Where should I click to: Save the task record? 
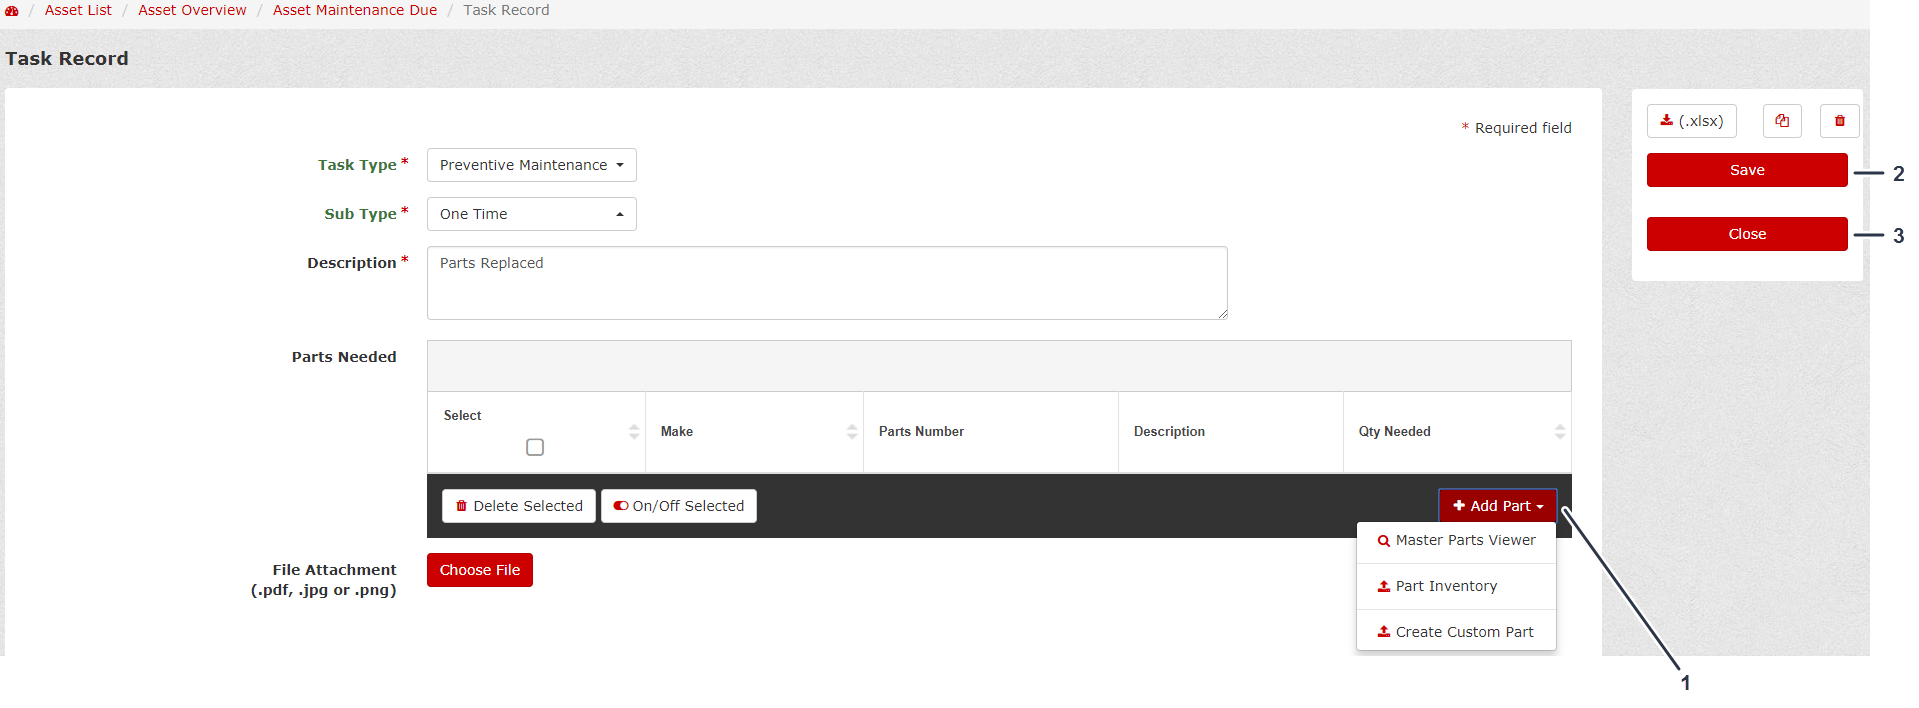(1746, 170)
